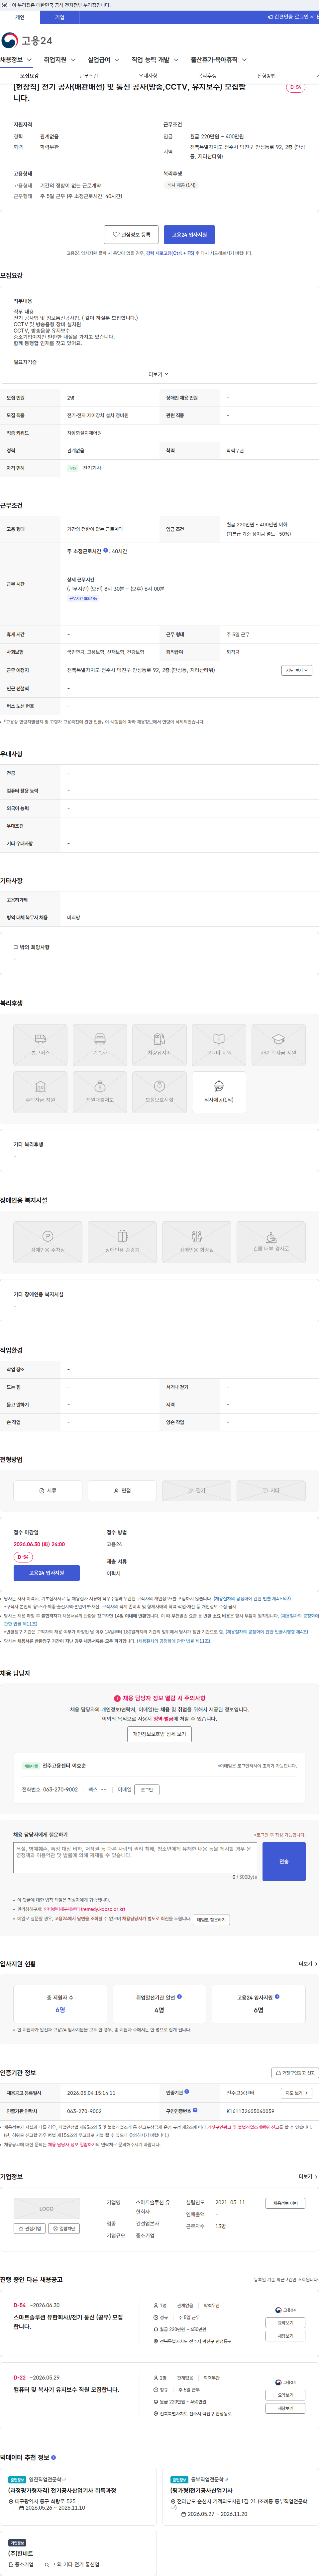
Task: Select the 모집요강 section tab
Action: click(30, 76)
